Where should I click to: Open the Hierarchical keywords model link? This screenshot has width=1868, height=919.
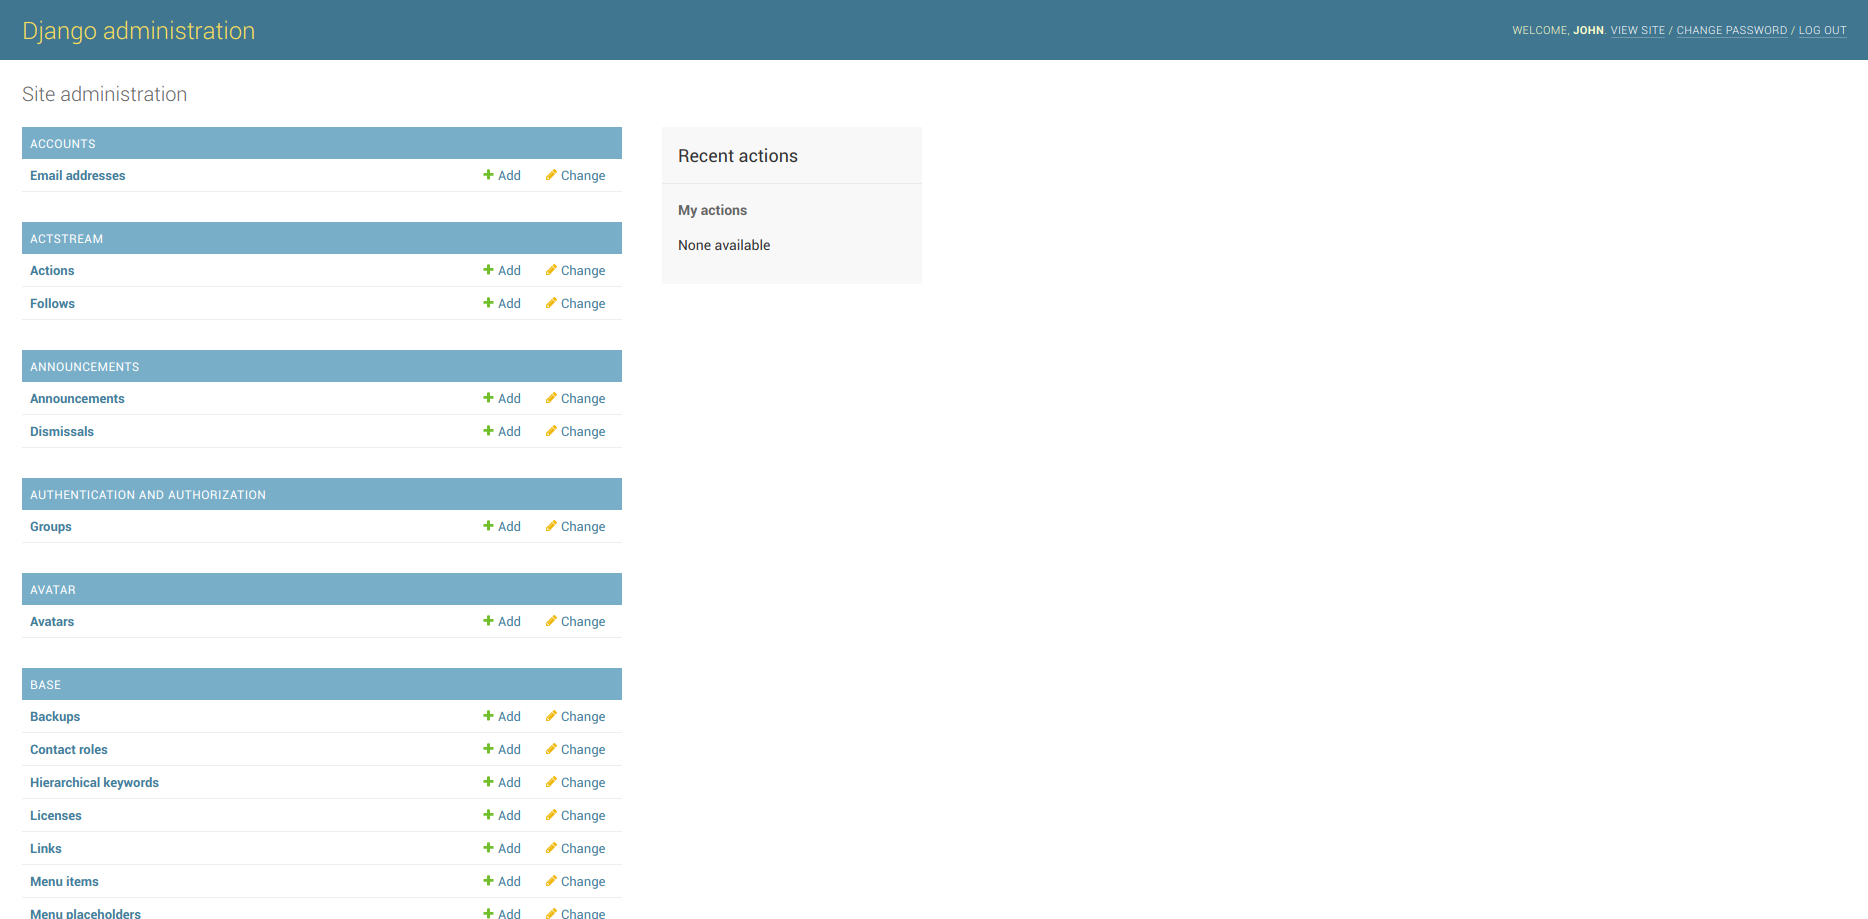pyautogui.click(x=94, y=783)
